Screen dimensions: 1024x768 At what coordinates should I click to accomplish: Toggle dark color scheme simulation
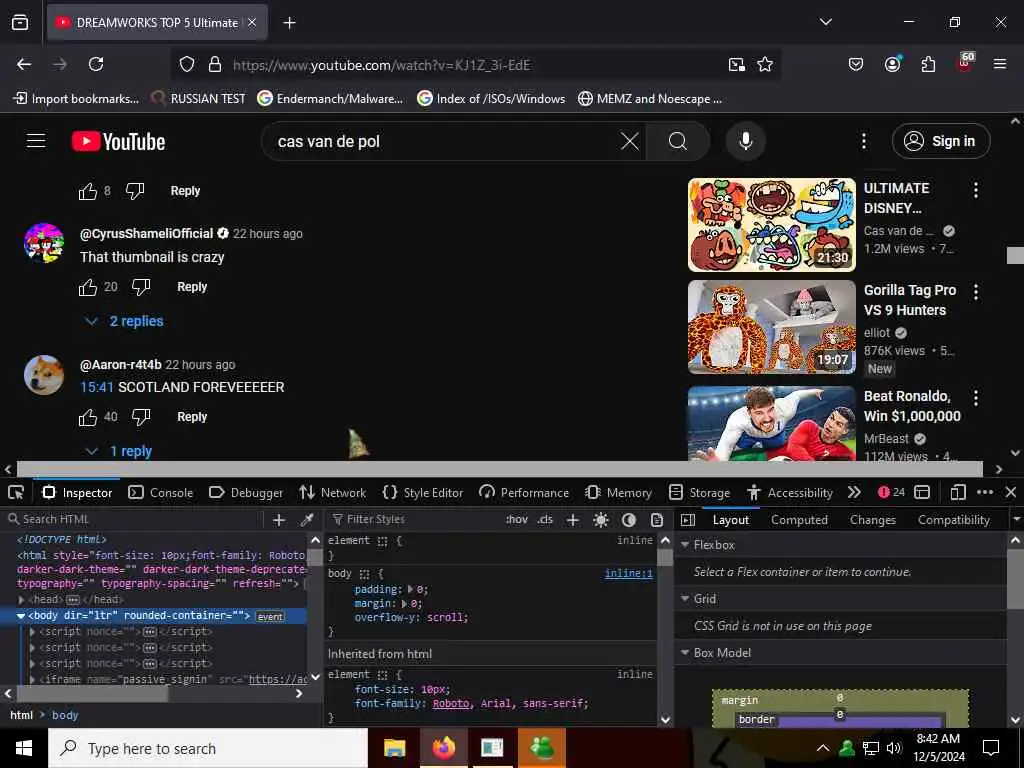pyautogui.click(x=629, y=520)
